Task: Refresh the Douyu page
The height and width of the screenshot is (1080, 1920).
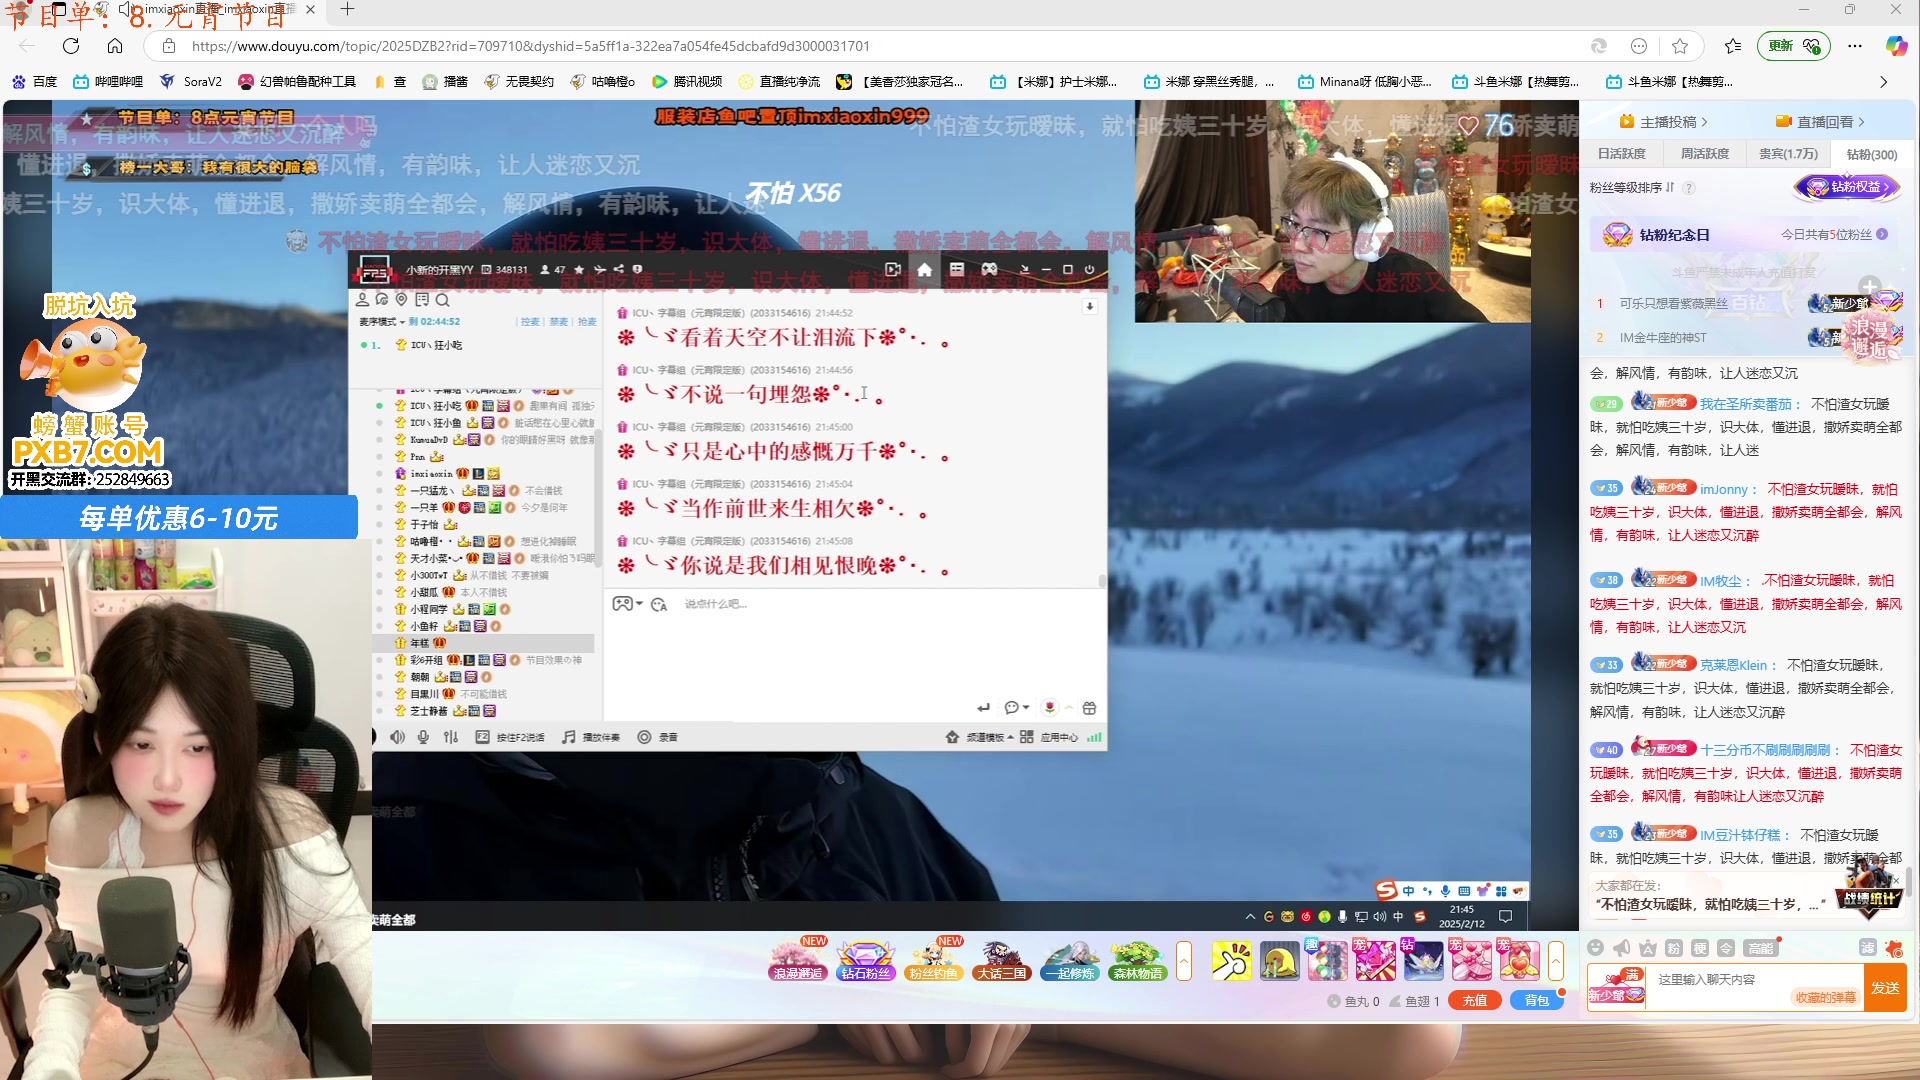Action: point(71,46)
